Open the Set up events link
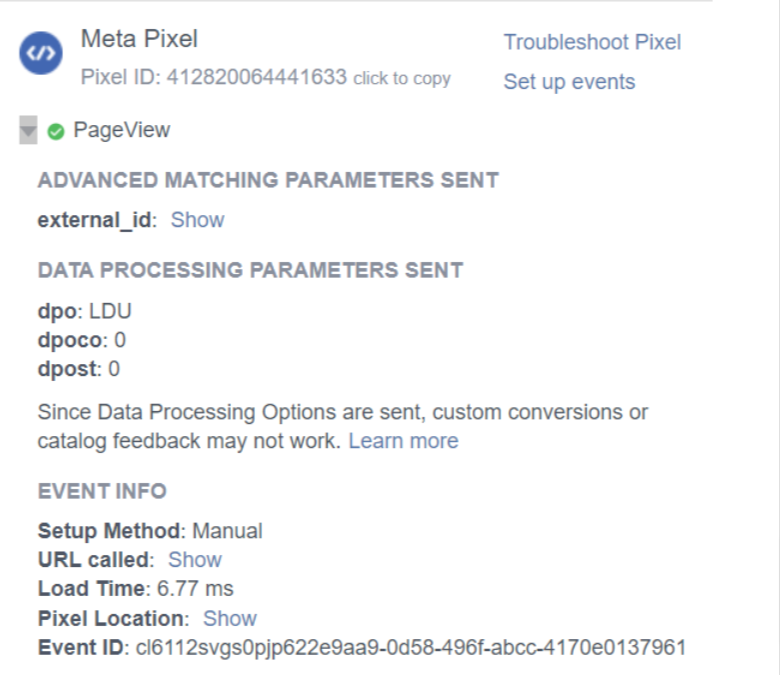The image size is (780, 675). [569, 82]
